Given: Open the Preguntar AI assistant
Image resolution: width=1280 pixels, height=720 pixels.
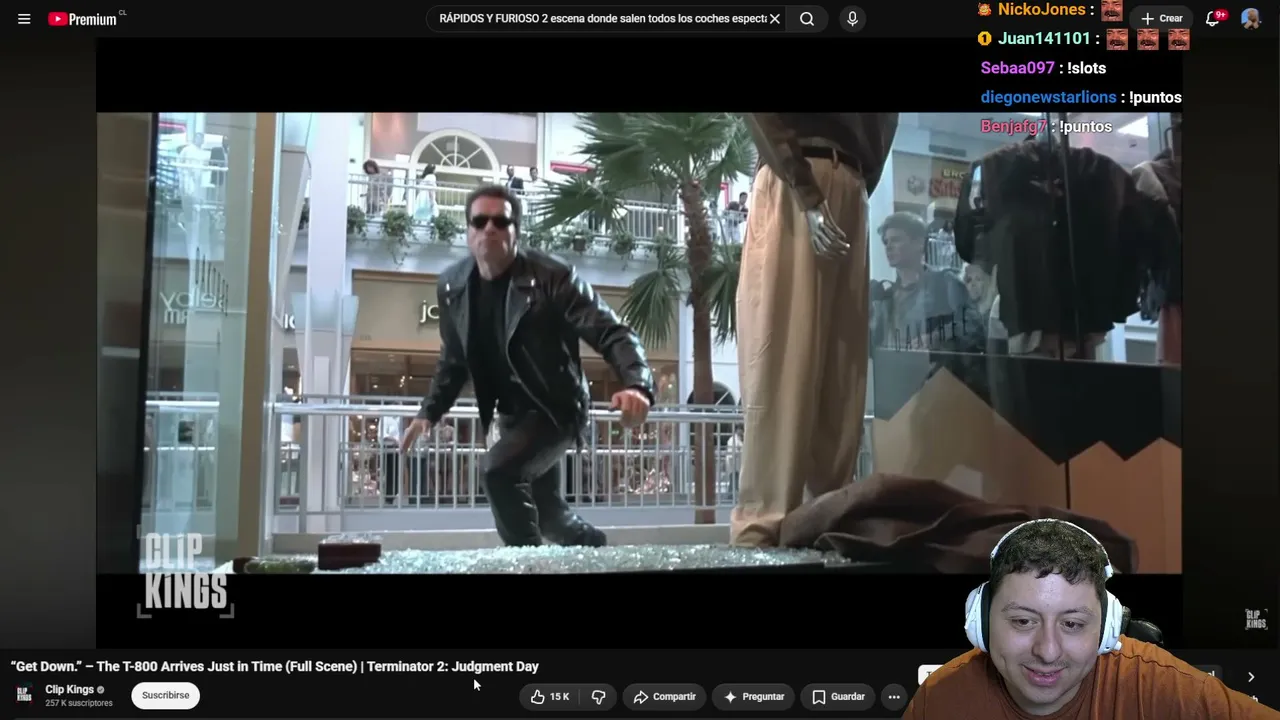Looking at the screenshot, I should 754,696.
